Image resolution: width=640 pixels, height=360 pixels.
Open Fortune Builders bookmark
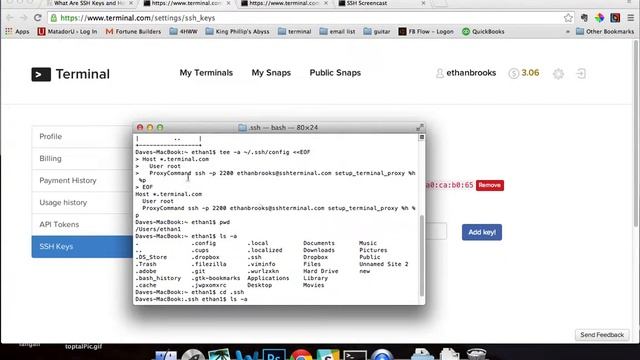tap(133, 31)
